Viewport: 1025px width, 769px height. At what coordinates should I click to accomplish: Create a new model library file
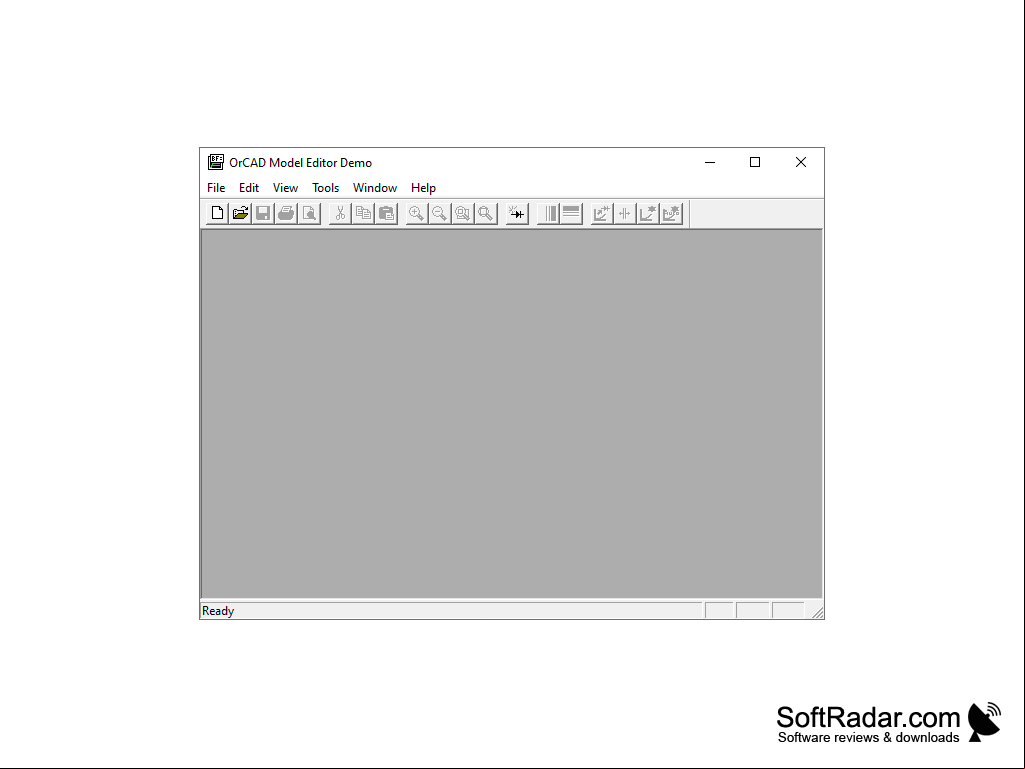click(x=217, y=213)
